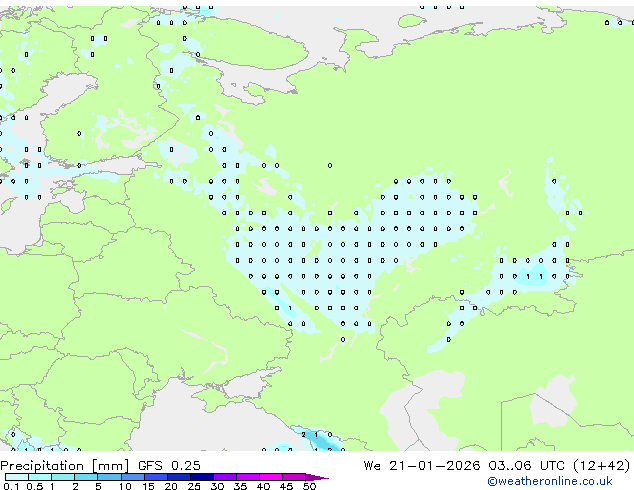Click the '50' legend scale label
Viewport: 634px width, 490px height.
[x=309, y=486]
